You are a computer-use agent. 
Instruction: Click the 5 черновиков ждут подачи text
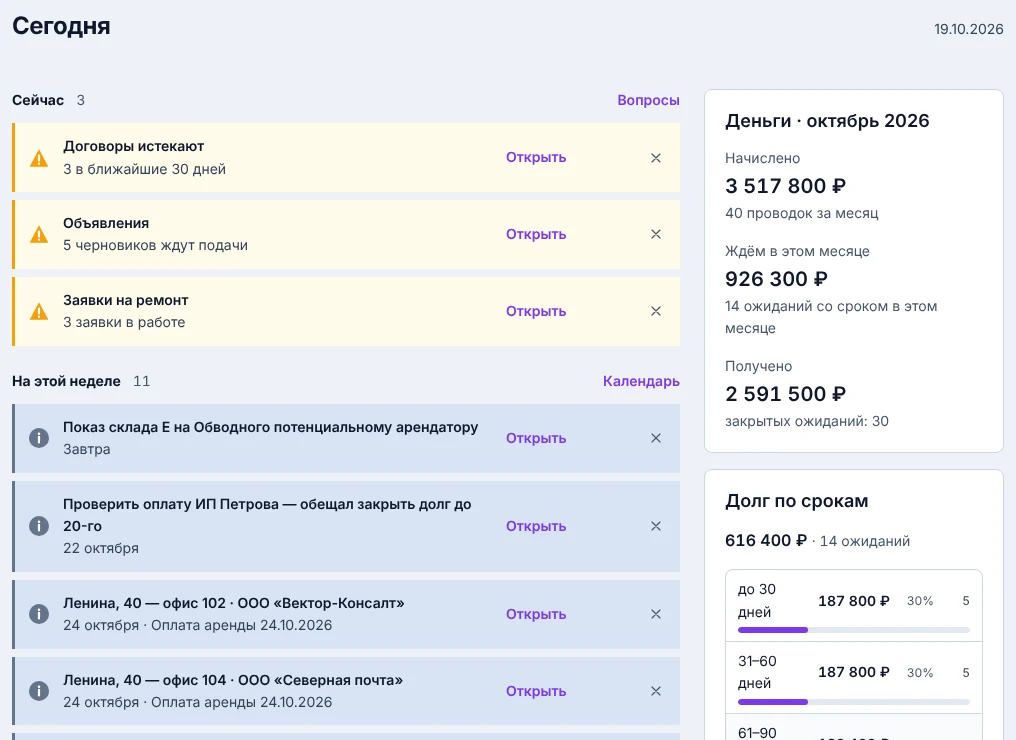pos(156,246)
